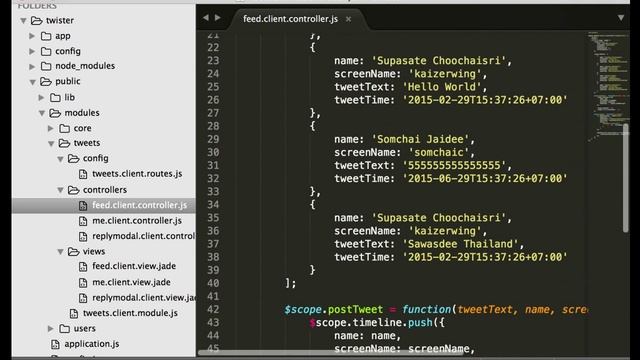This screenshot has height=360, width=640.
Task: Click the twister folder icon
Action: tap(37, 20)
